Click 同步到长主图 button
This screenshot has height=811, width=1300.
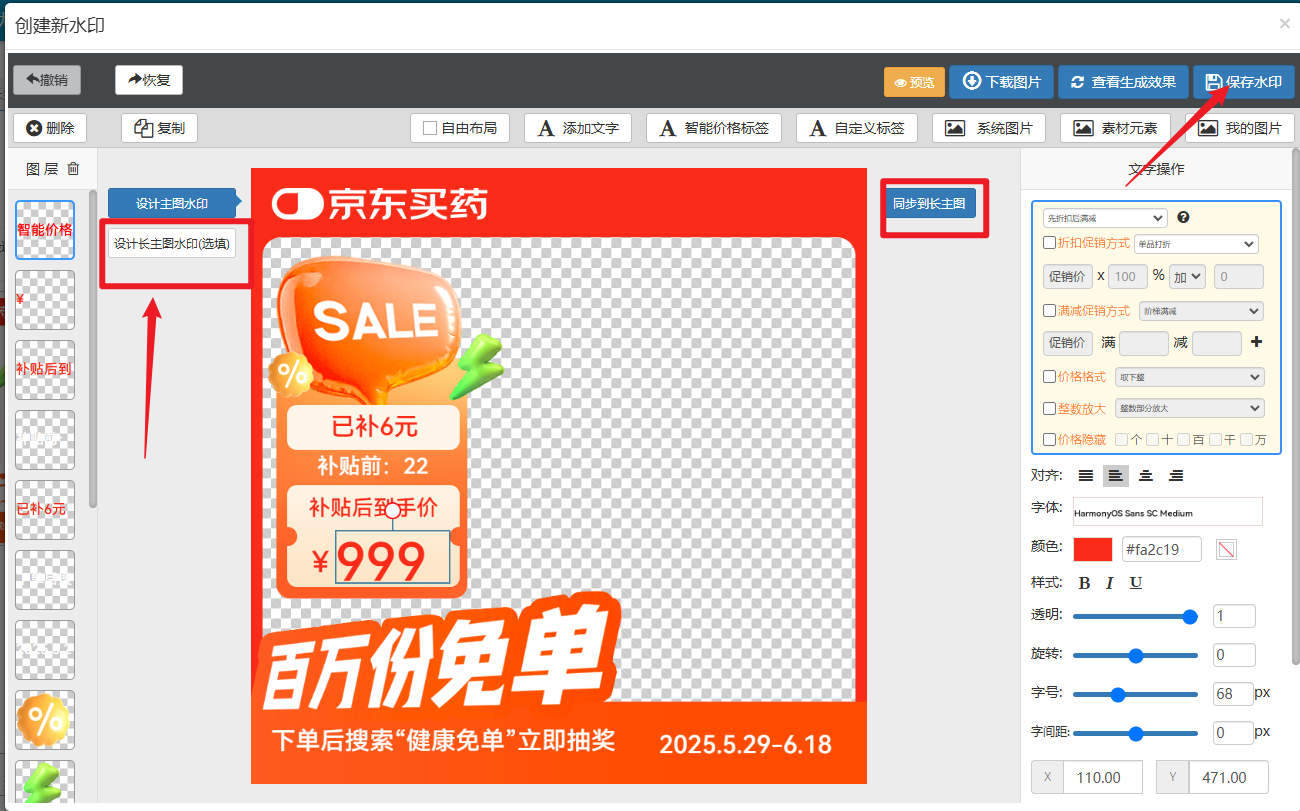(929, 203)
